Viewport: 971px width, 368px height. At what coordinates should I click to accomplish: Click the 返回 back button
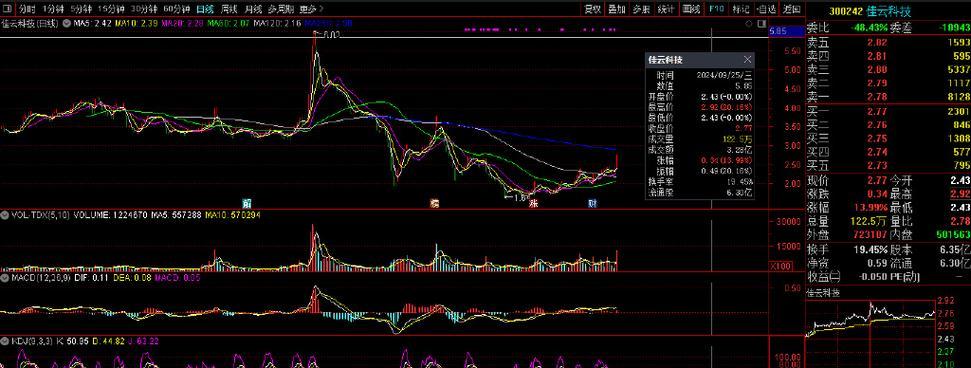(x=791, y=9)
